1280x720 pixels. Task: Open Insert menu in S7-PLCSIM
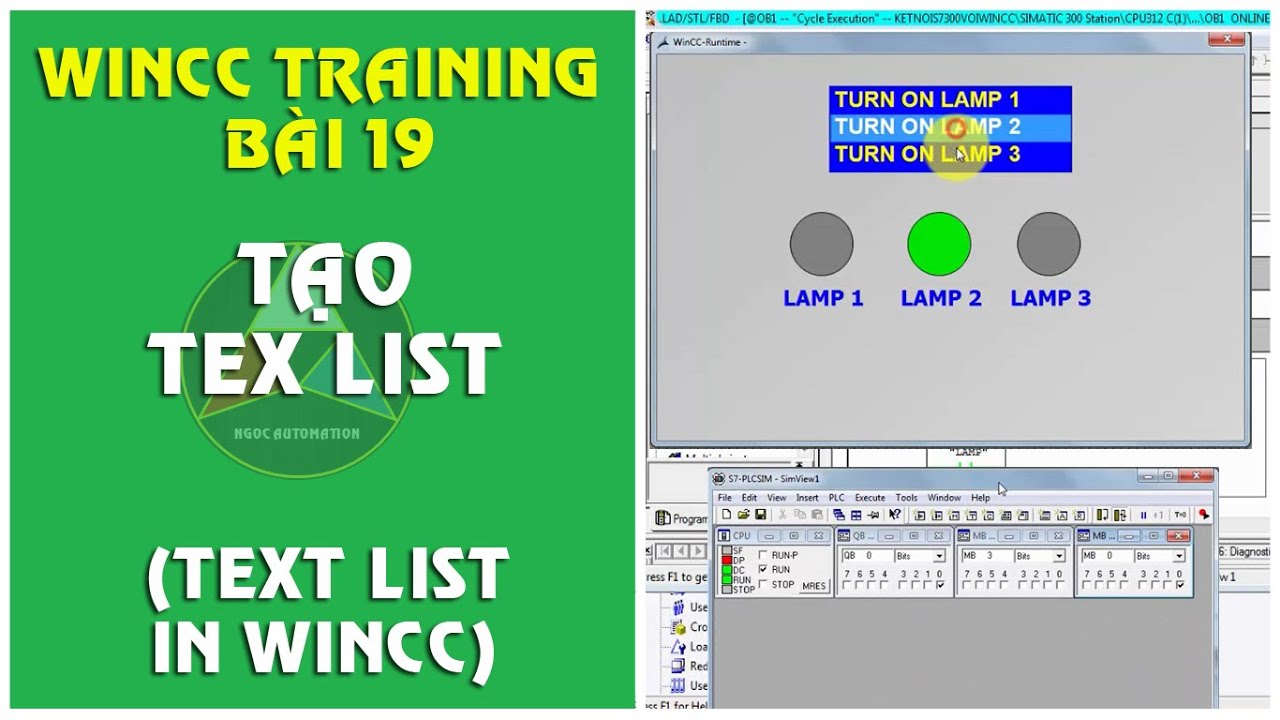(x=807, y=497)
